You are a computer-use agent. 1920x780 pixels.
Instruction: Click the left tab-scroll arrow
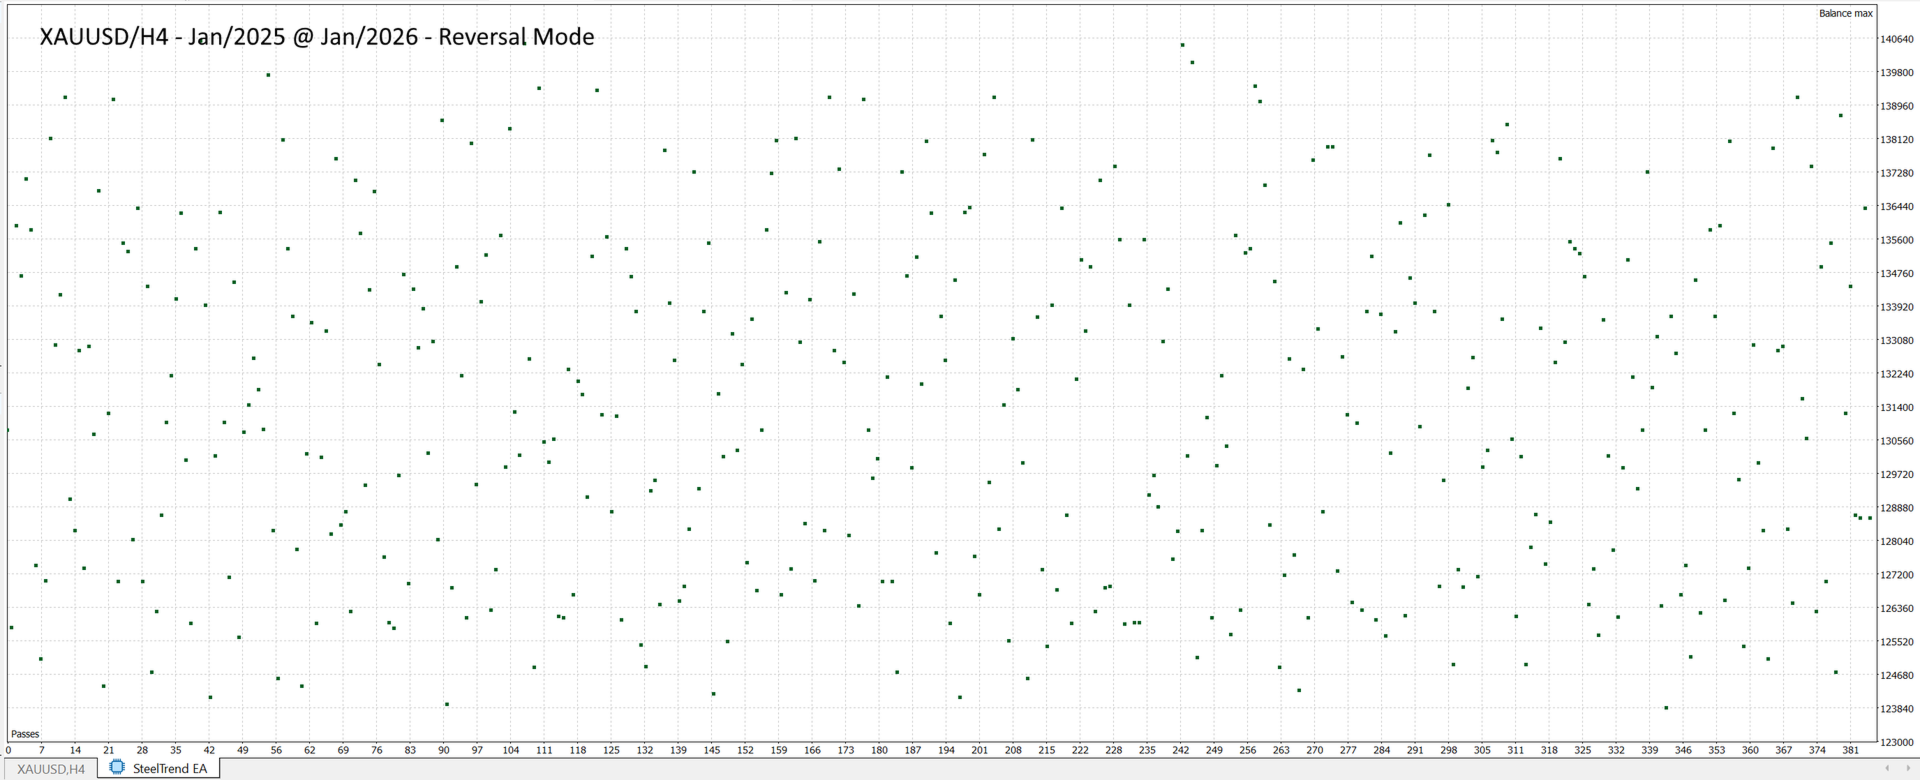pyautogui.click(x=1887, y=768)
